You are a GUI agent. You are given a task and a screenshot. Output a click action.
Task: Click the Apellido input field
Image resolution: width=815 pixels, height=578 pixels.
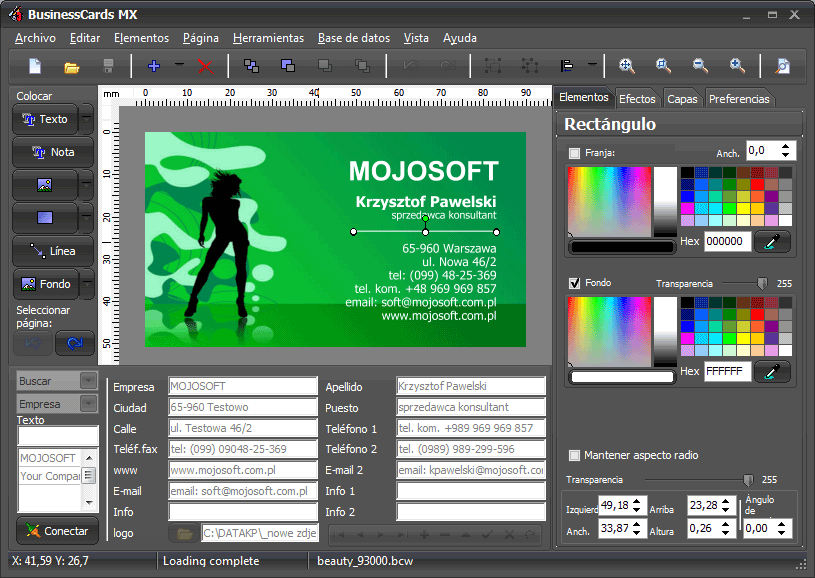[x=470, y=386]
